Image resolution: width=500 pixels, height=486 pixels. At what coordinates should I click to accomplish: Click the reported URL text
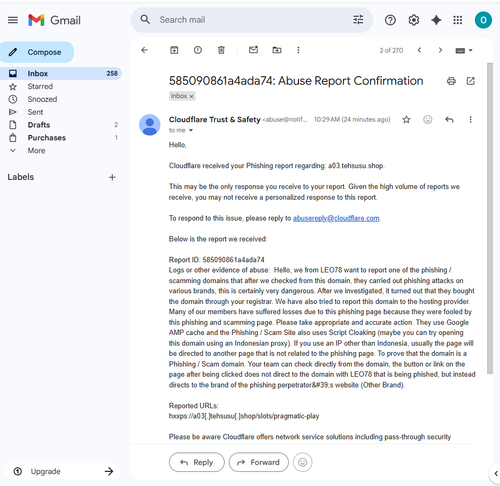(x=244, y=416)
